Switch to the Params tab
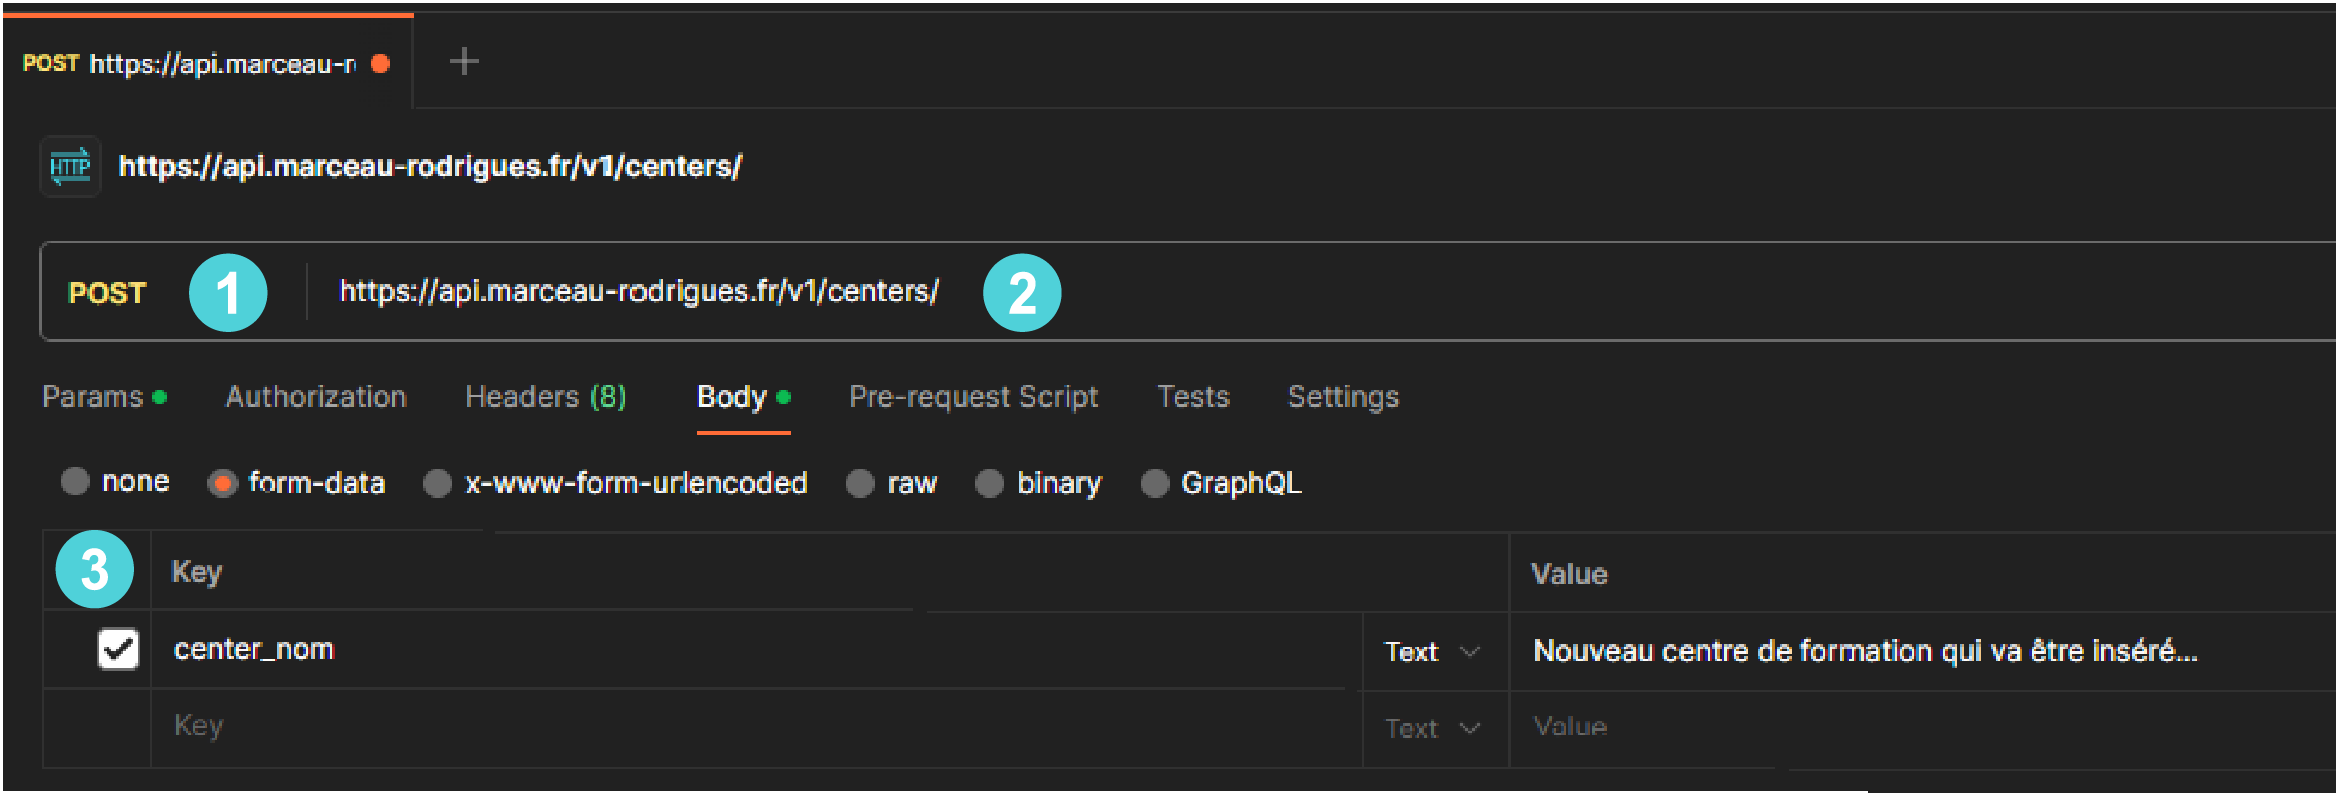The height and width of the screenshot is (793, 2336). 93,397
